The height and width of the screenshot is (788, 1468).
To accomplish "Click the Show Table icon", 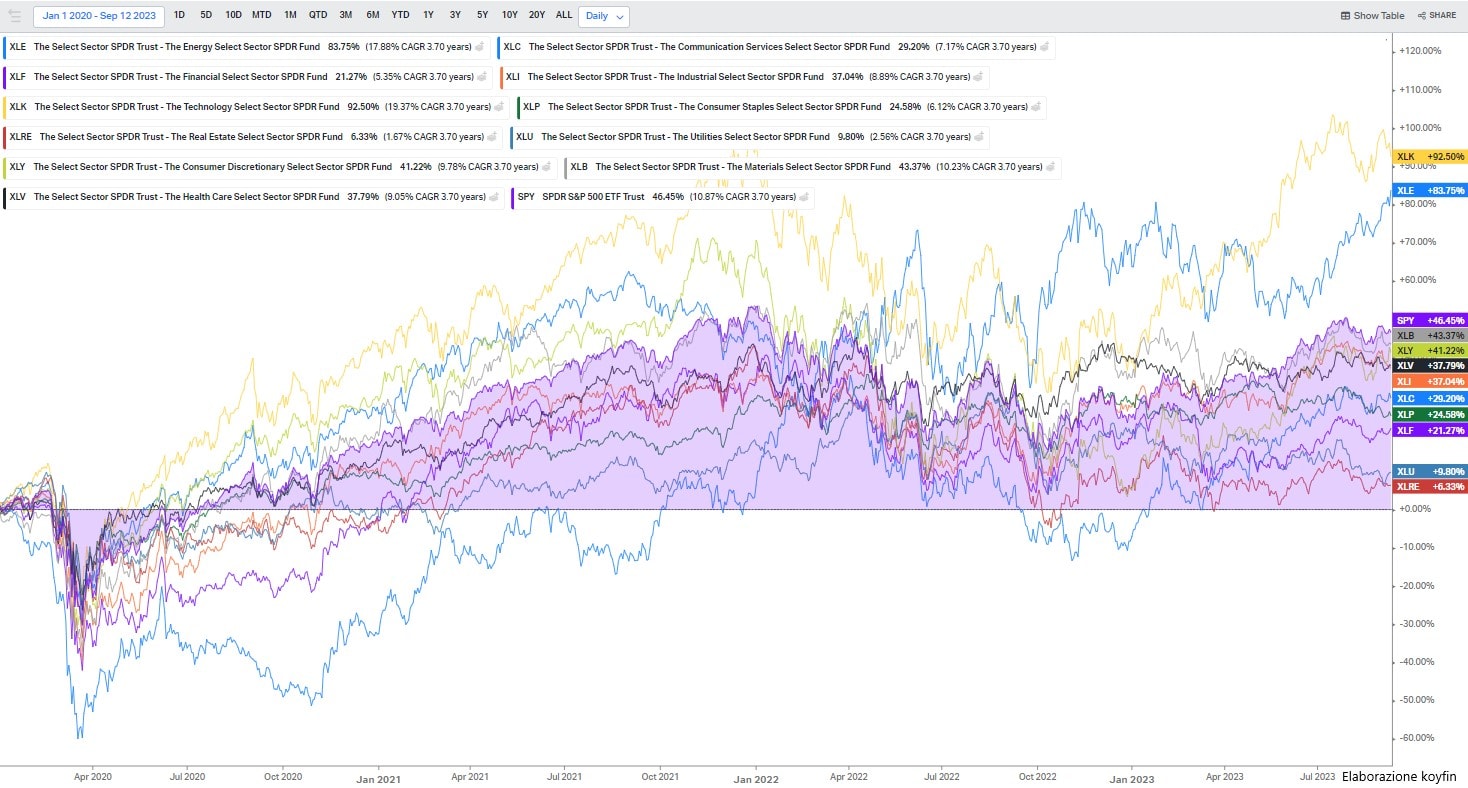I will [x=1346, y=16].
